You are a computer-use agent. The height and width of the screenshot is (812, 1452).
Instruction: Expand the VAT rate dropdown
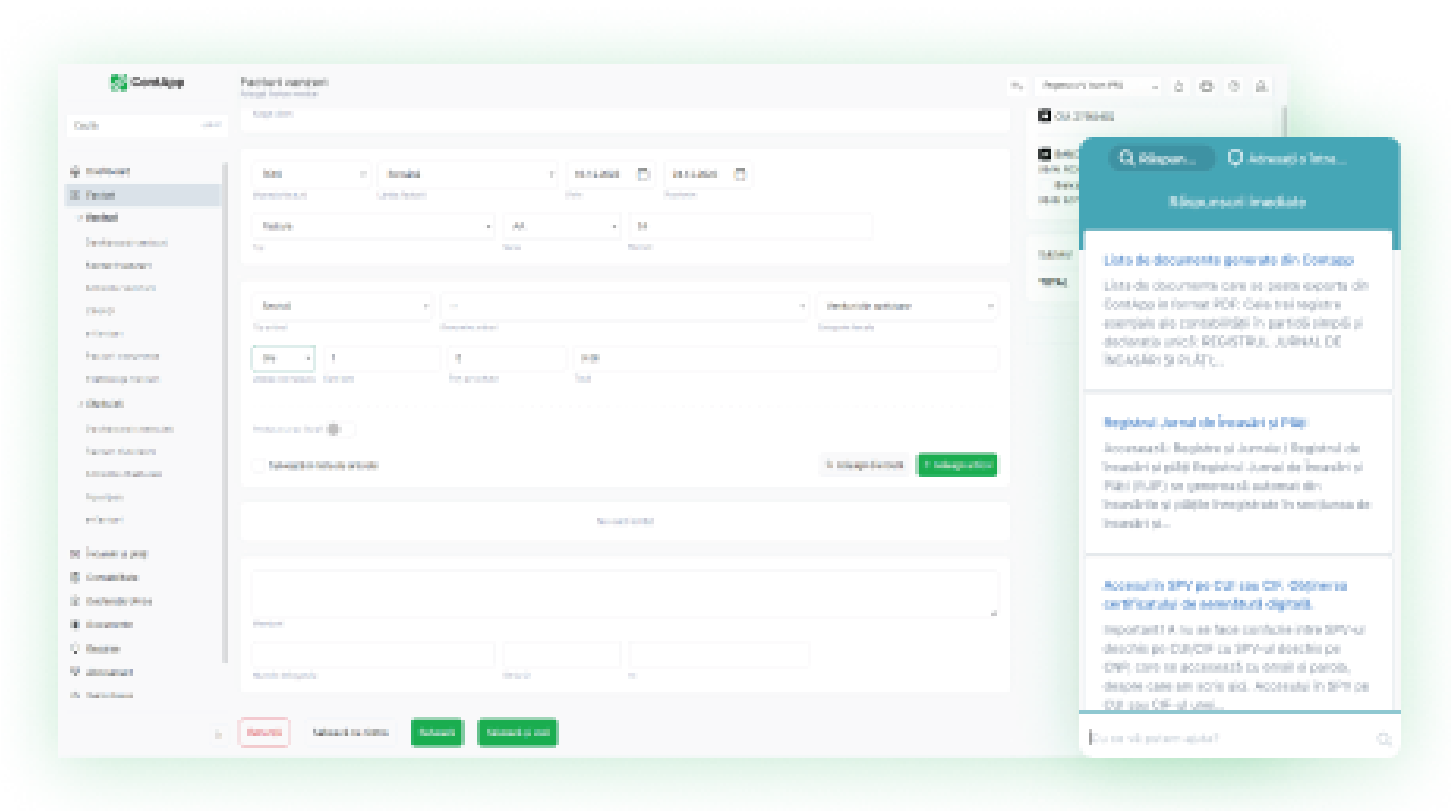(x=282, y=358)
